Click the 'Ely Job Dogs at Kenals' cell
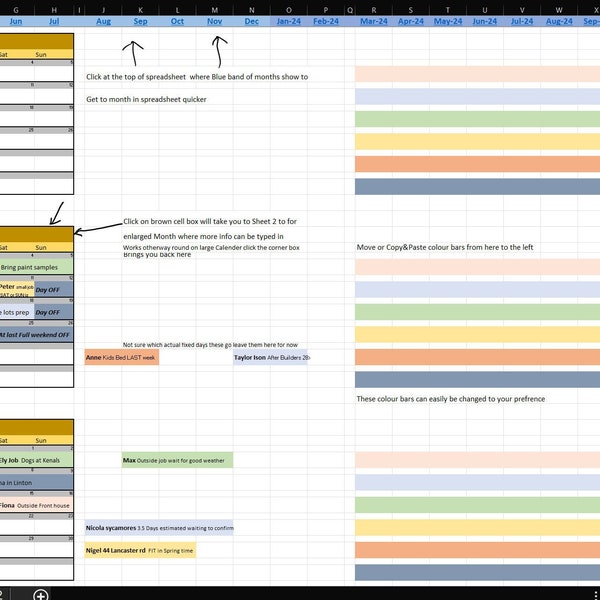The image size is (600, 600). click(36, 460)
